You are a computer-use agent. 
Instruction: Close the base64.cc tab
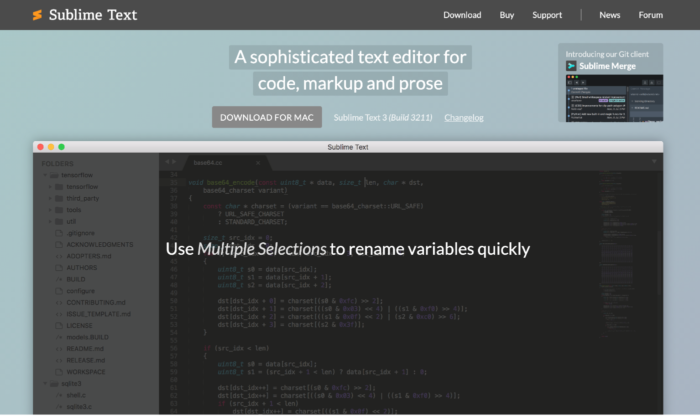pos(258,163)
